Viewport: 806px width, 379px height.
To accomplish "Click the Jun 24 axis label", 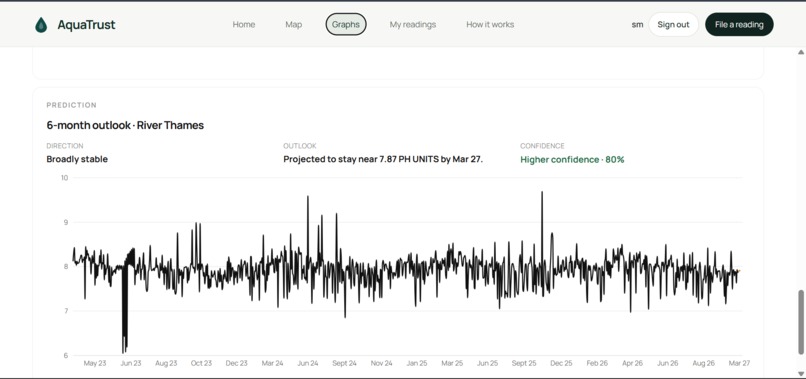I will 307,363.
